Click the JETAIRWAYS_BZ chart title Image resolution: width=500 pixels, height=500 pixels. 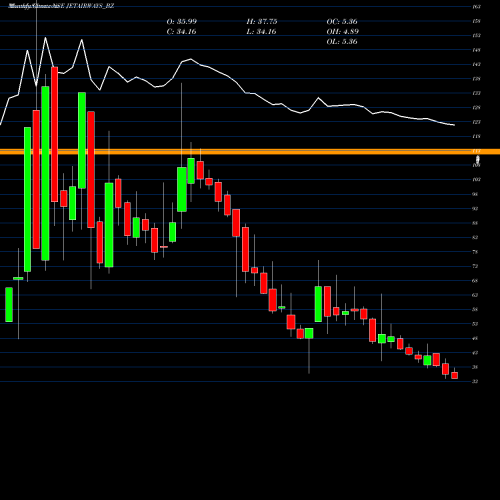click(61, 6)
